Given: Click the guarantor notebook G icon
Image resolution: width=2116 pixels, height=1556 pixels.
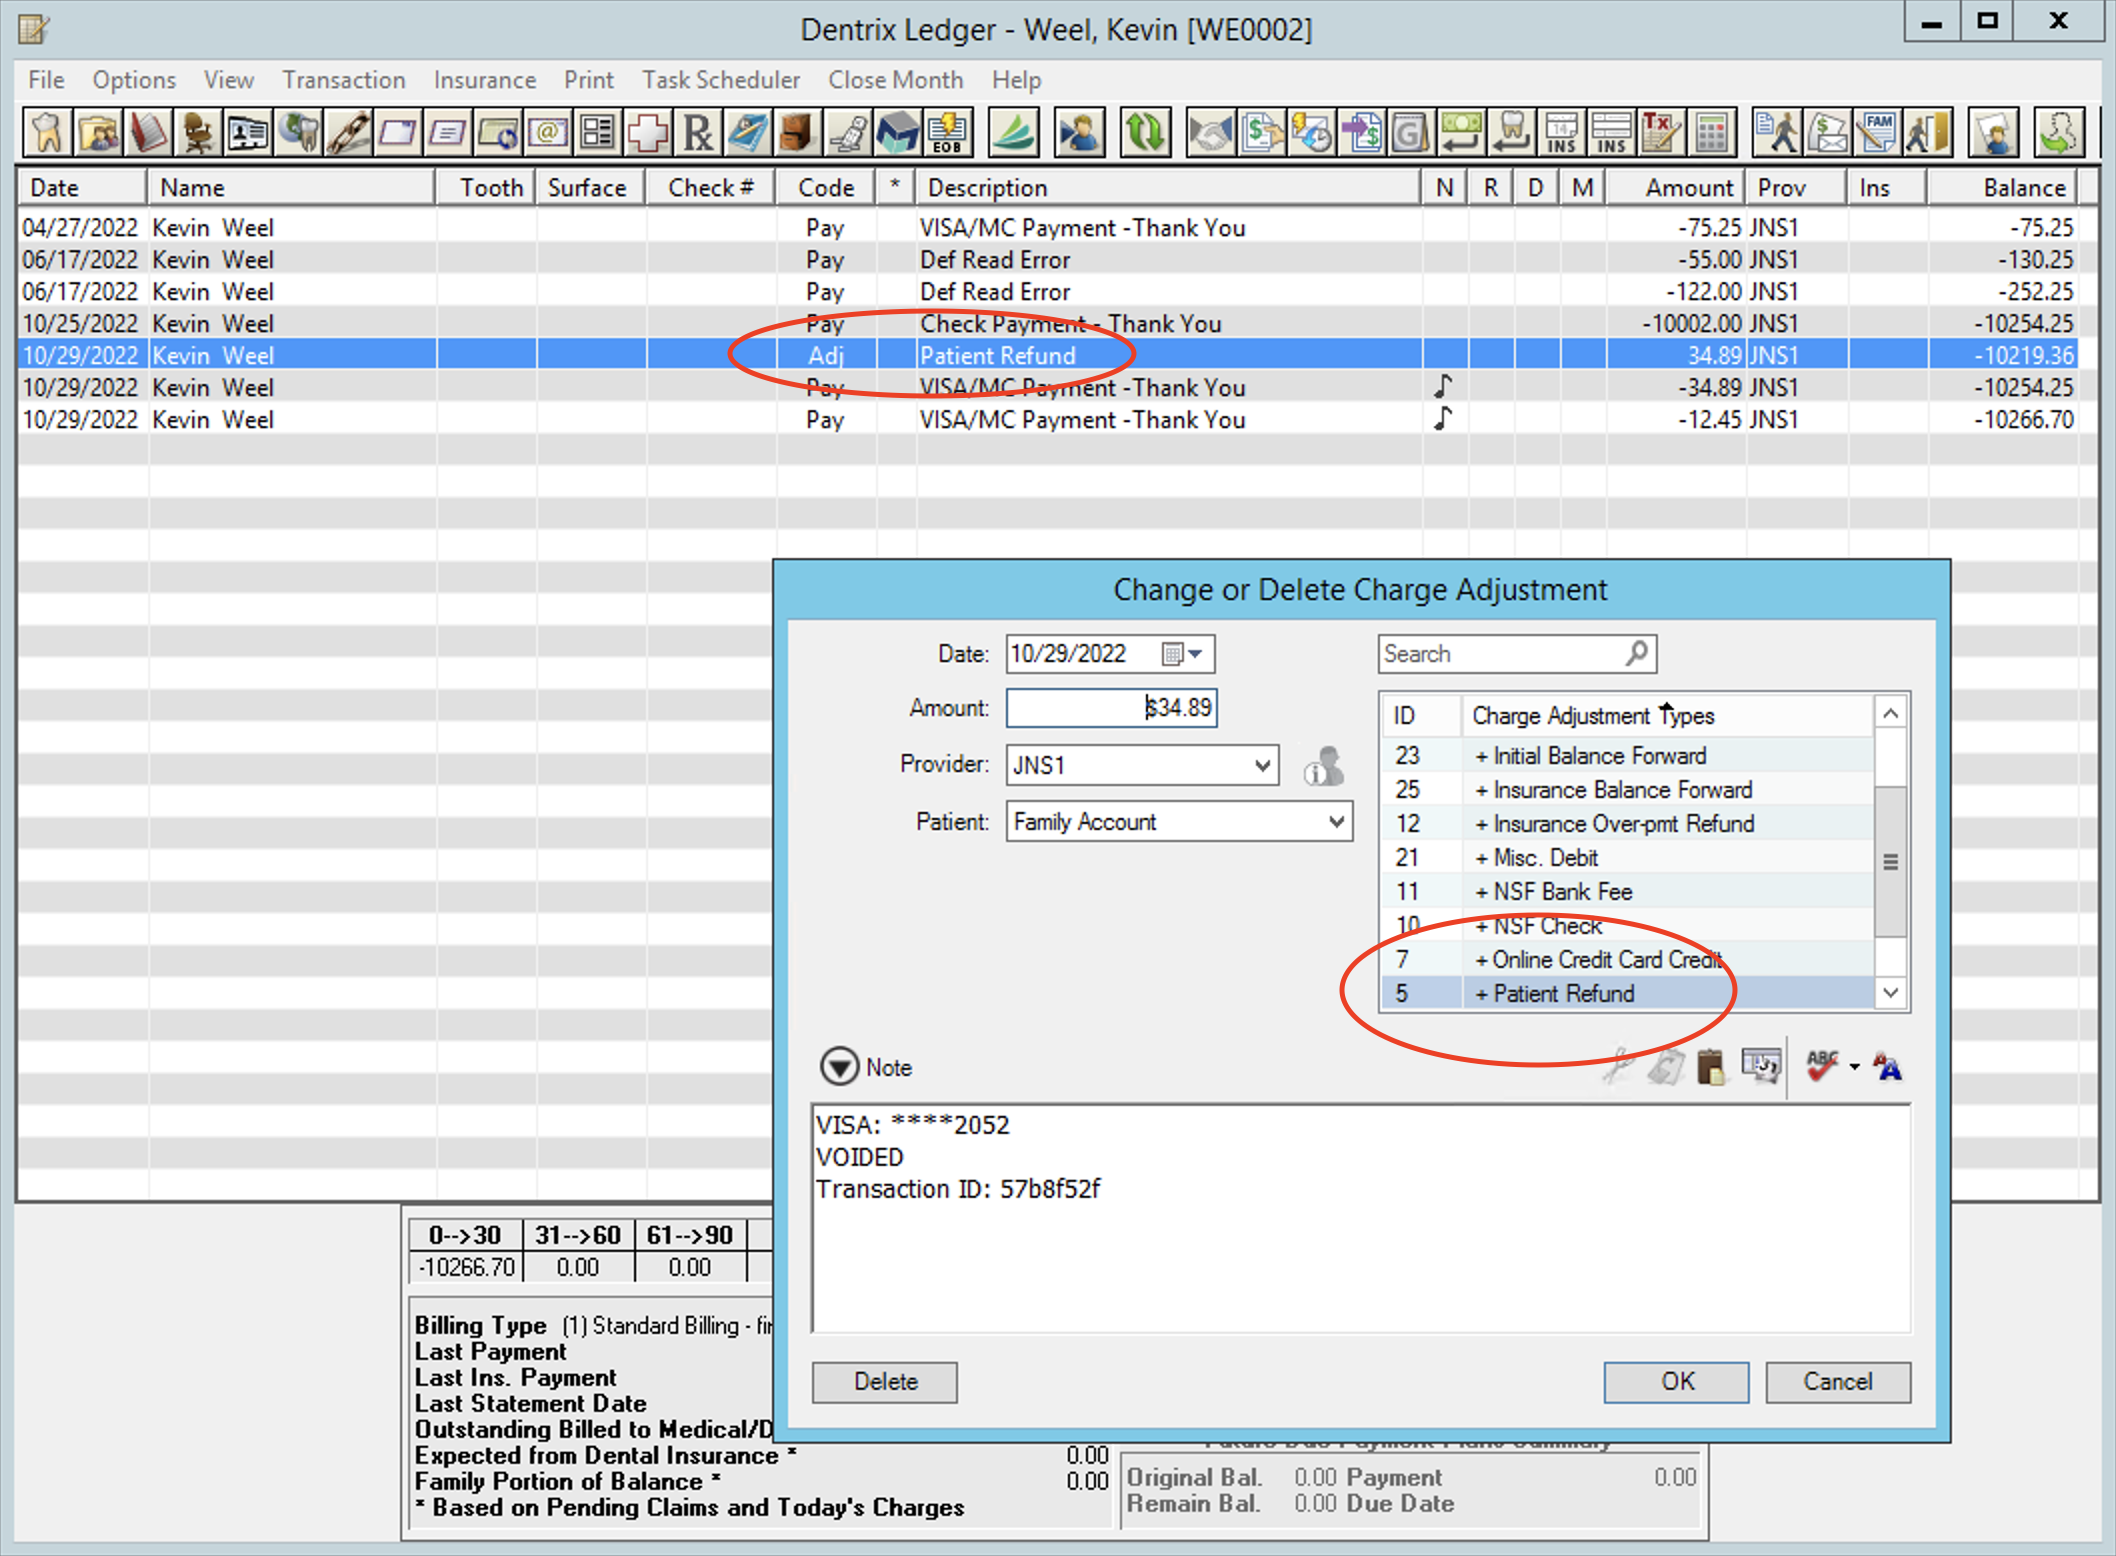Looking at the screenshot, I should 1411,133.
